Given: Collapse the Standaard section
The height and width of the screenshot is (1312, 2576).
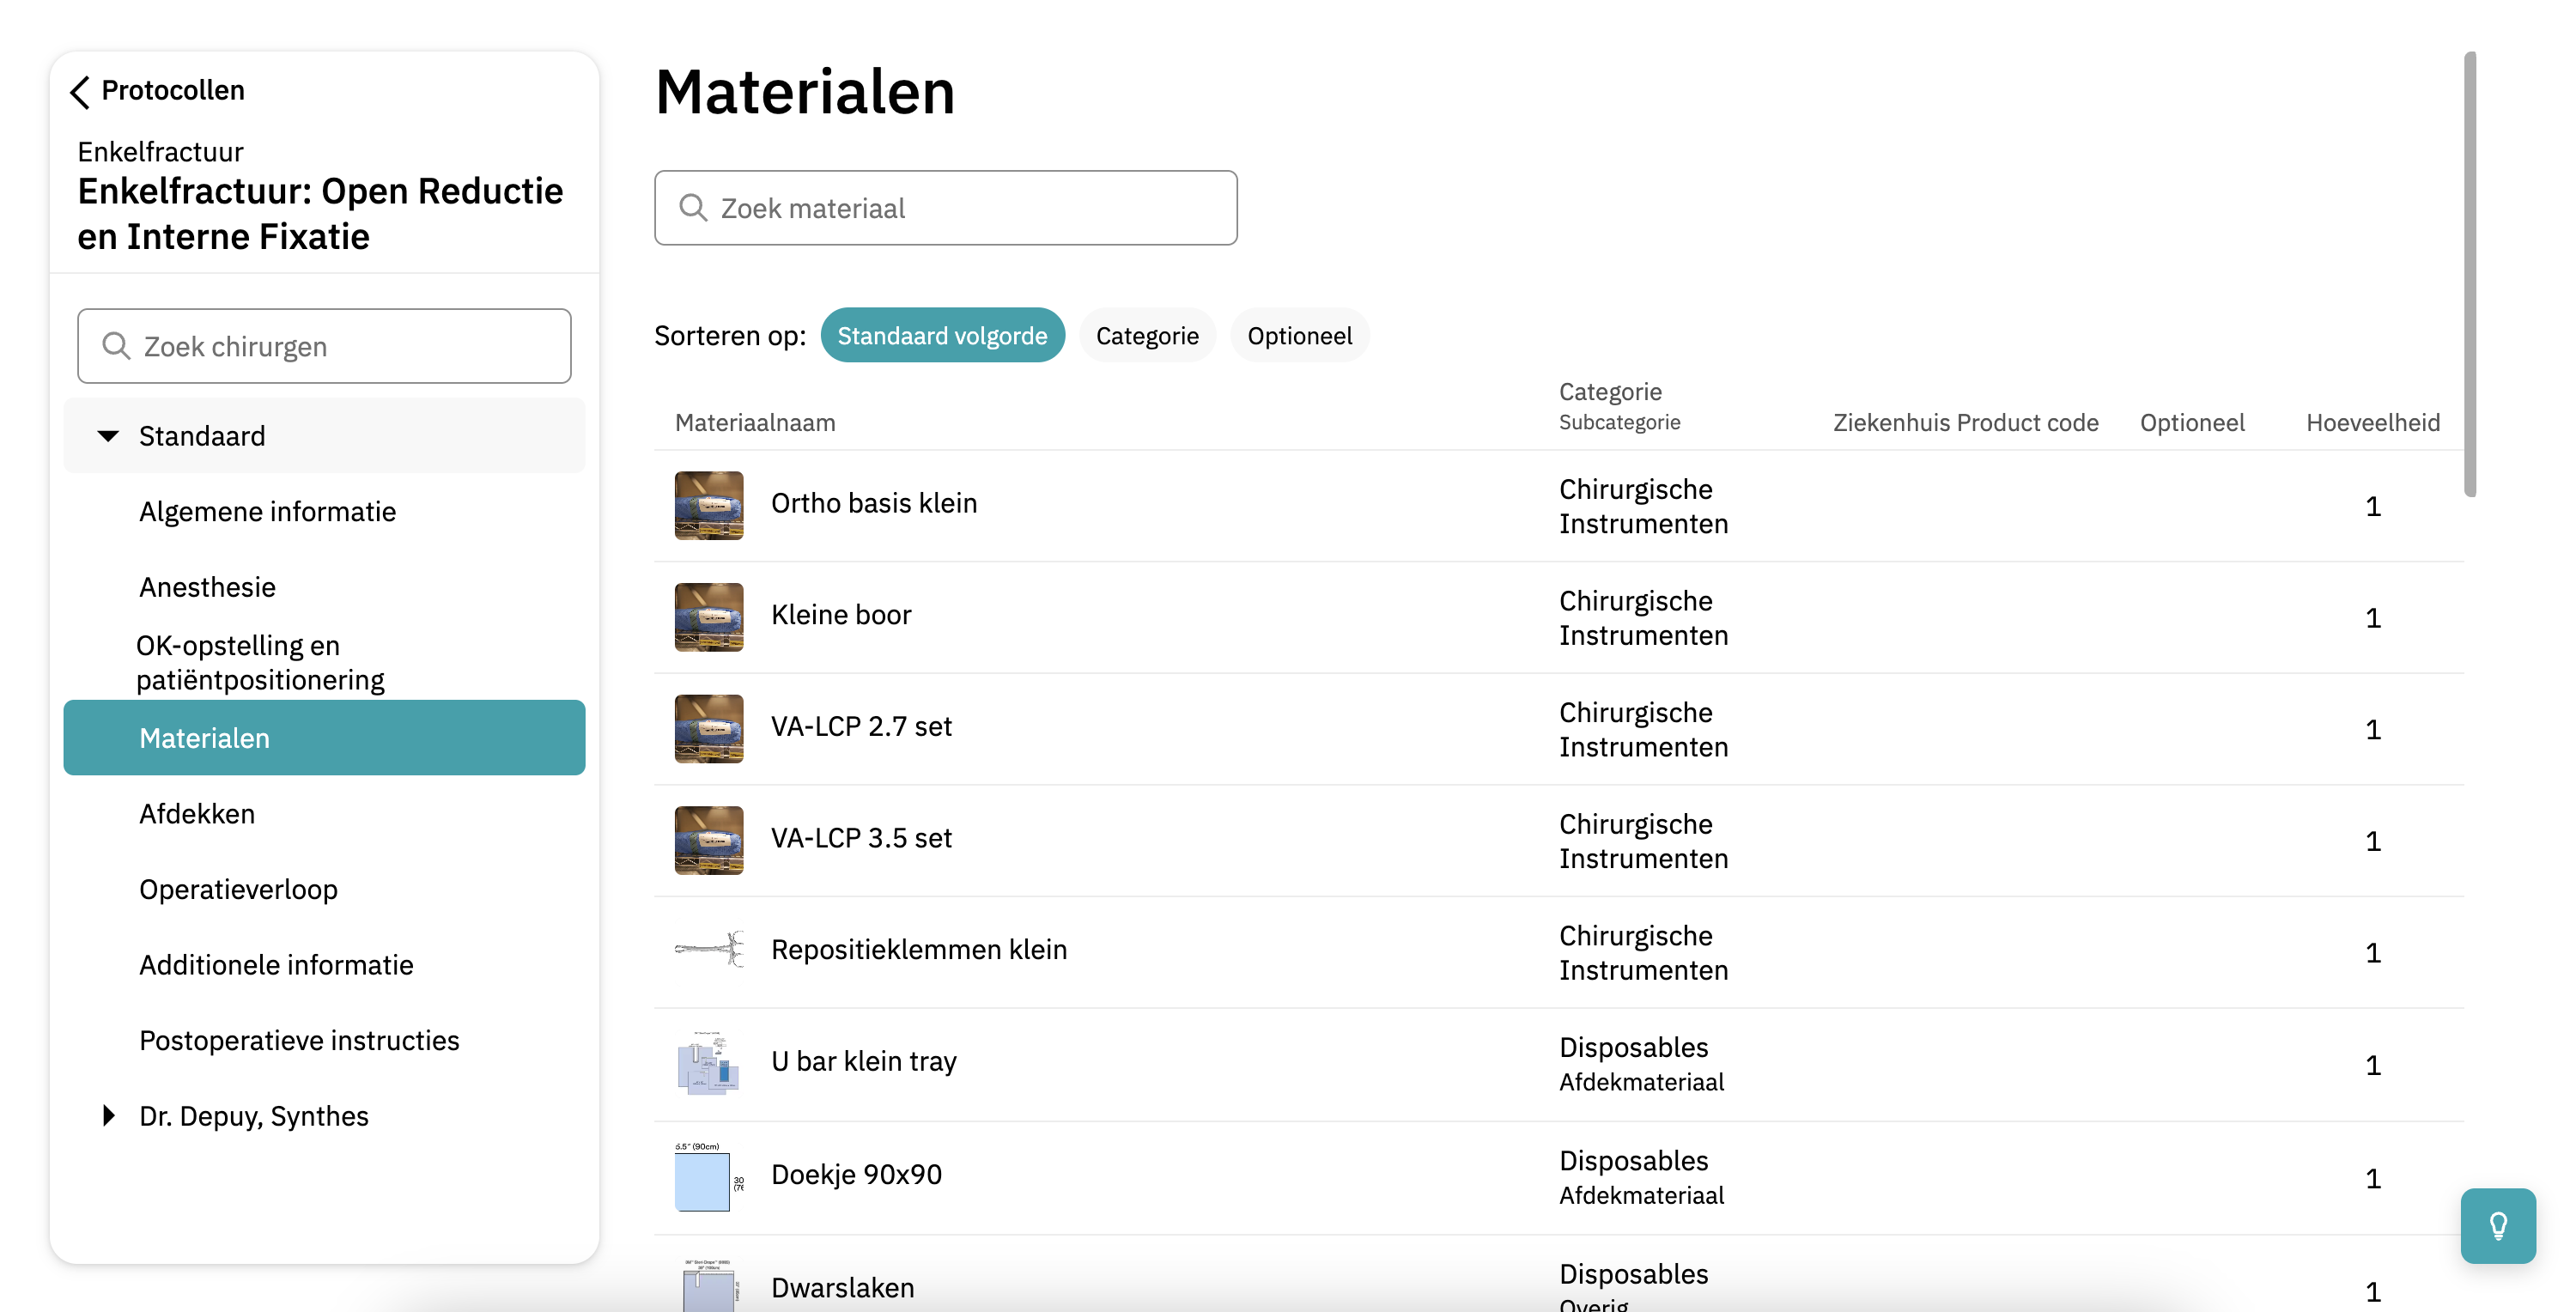Looking at the screenshot, I should tap(108, 436).
